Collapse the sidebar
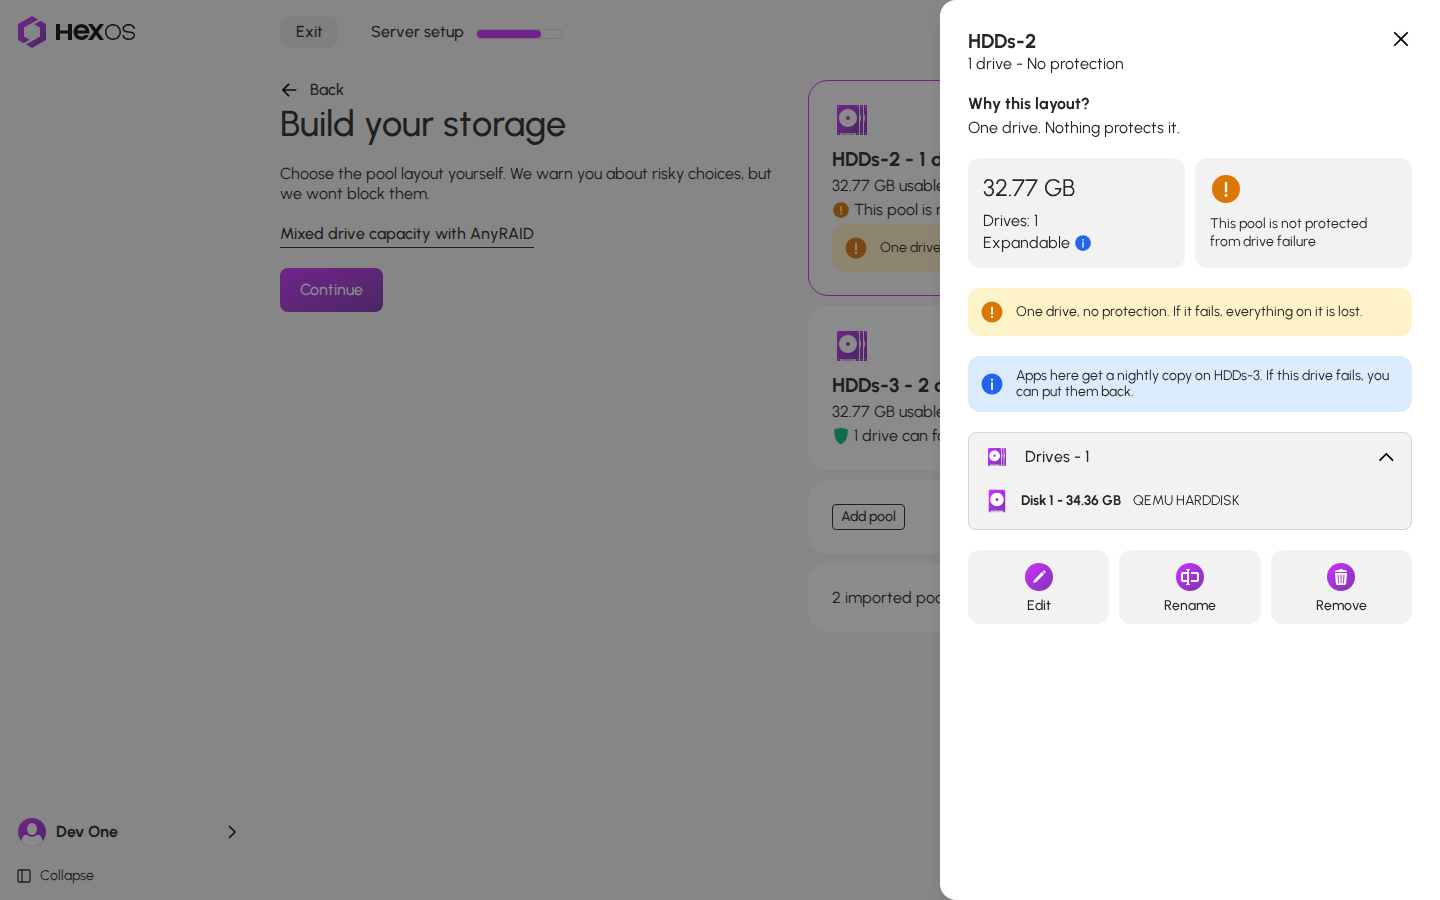The image size is (1440, 900). [x=56, y=876]
